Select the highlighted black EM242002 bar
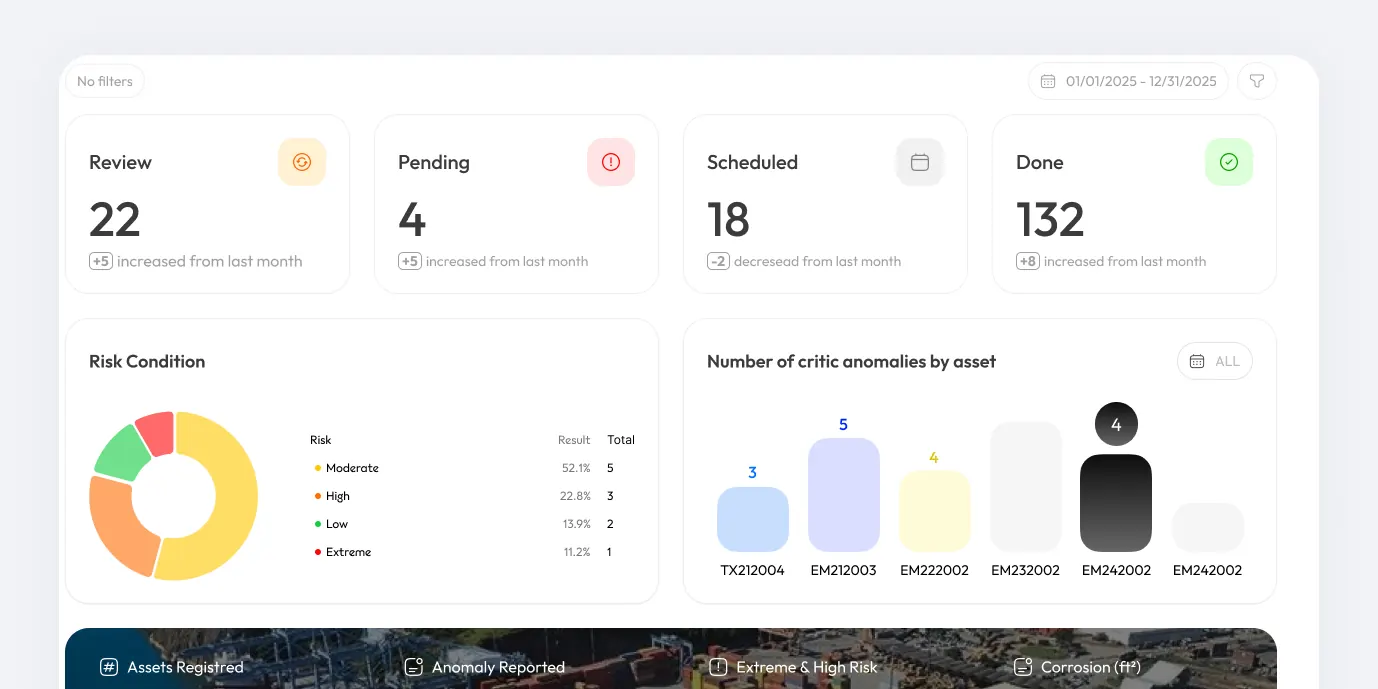The height and width of the screenshot is (689, 1378). tap(1116, 503)
